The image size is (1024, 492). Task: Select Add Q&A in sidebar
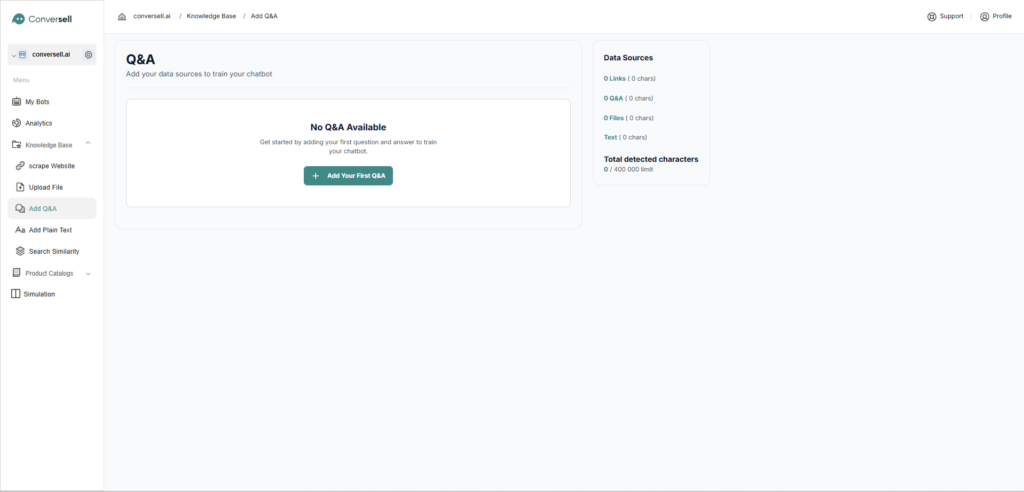click(42, 208)
